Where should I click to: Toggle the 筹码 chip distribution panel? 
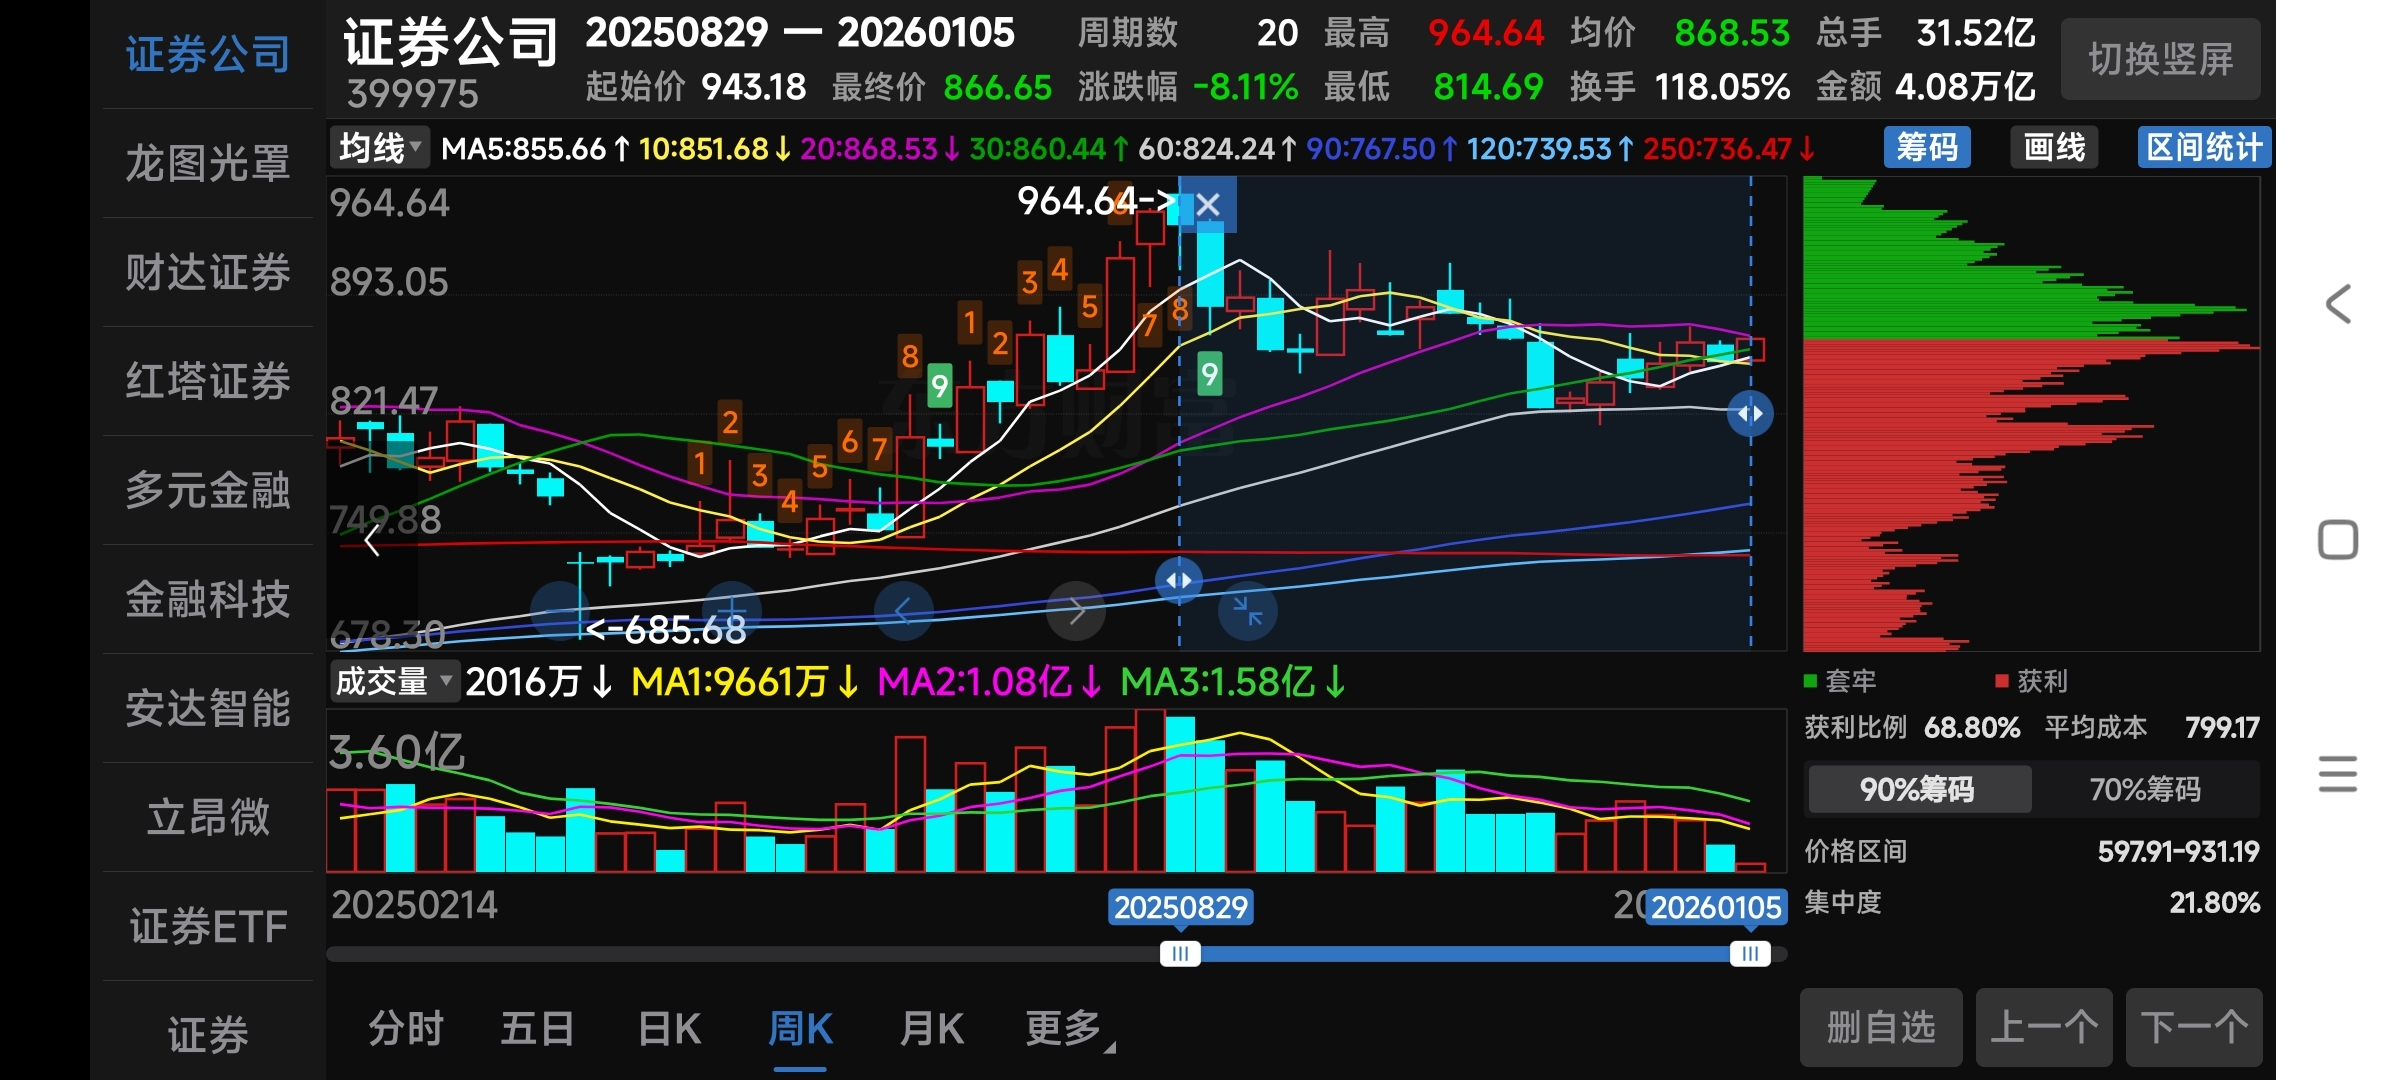1927,148
